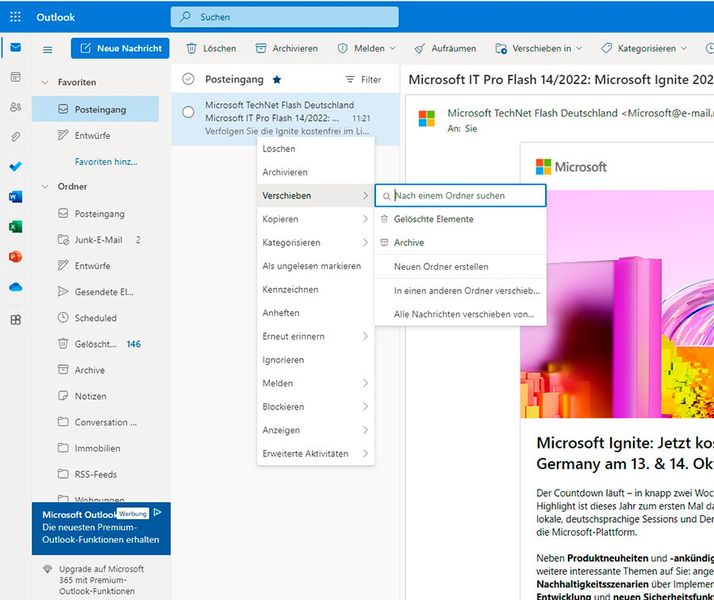The width and height of the screenshot is (714, 600).
Task: Open the Gelöscht folder with 146 items
Action: 96,344
